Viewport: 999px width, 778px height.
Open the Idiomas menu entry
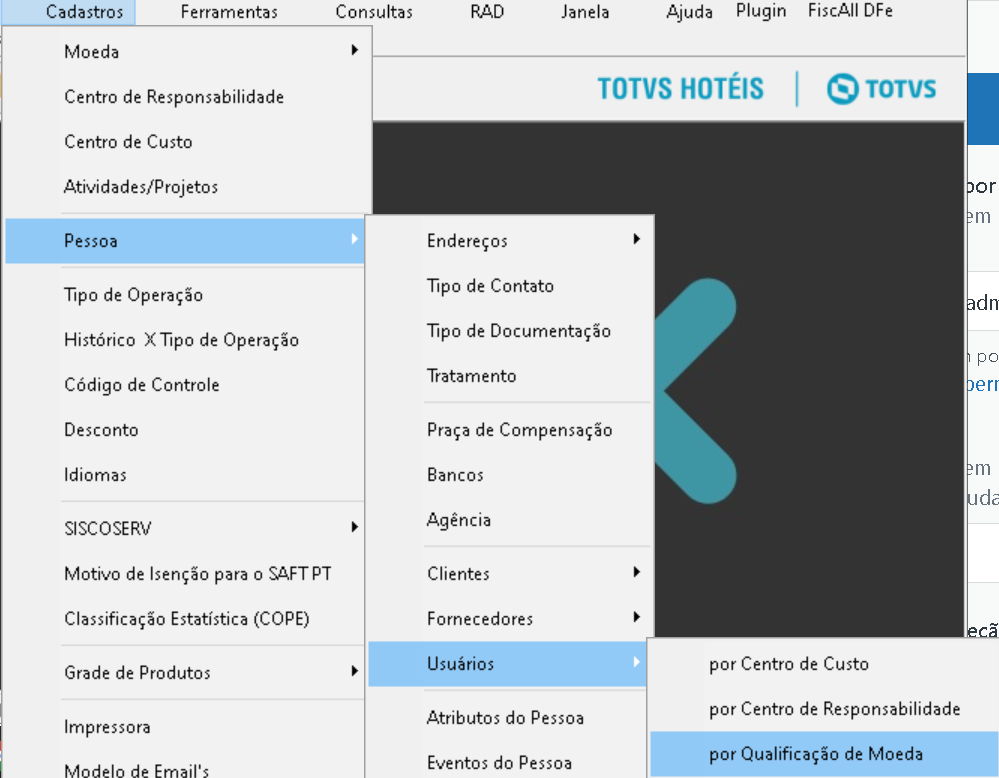click(x=185, y=475)
